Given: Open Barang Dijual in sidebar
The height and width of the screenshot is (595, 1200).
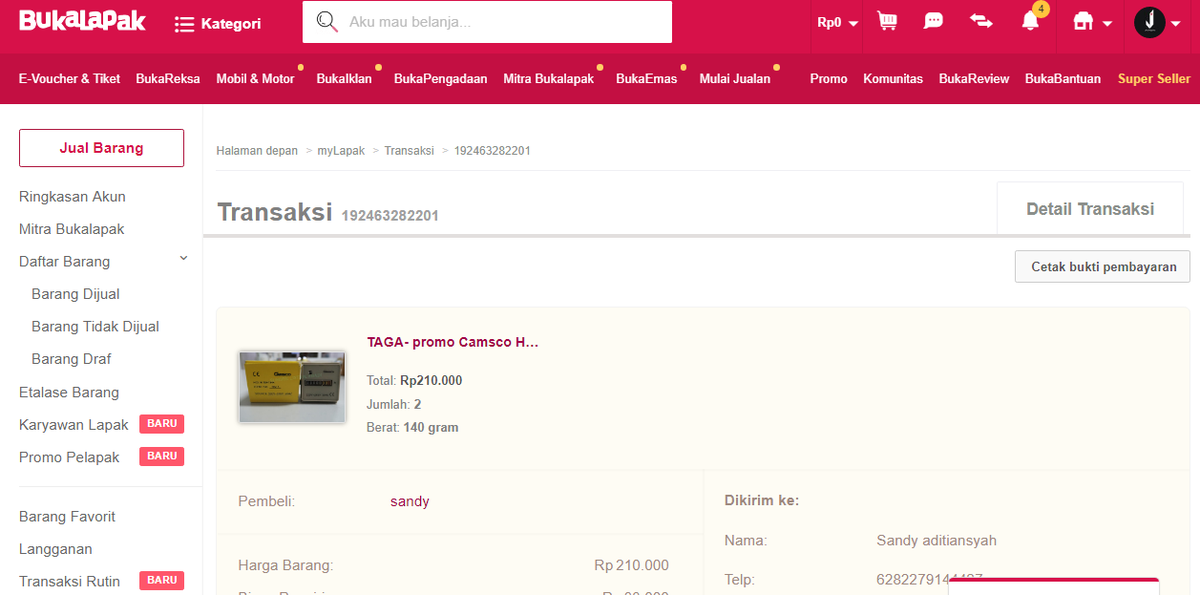Looking at the screenshot, I should [x=75, y=294].
